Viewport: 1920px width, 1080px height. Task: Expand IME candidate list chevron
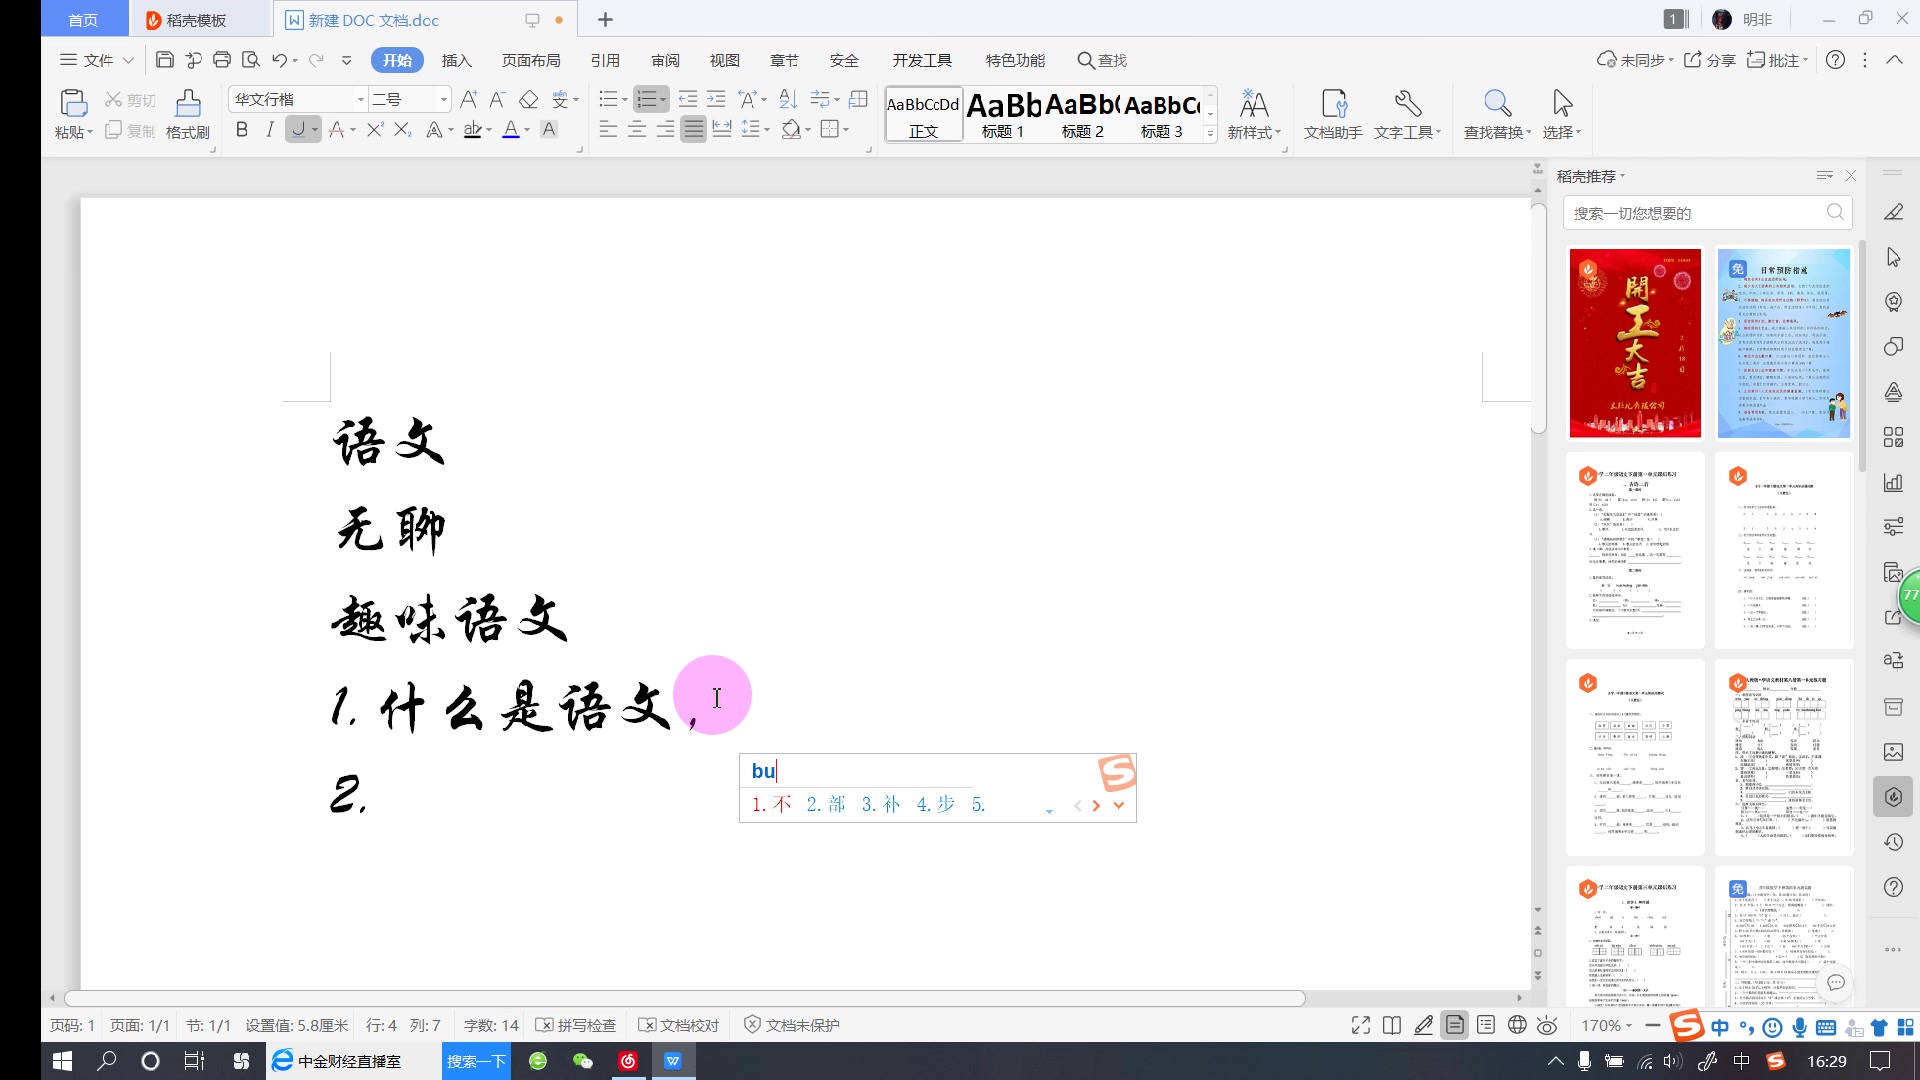pos(1119,805)
